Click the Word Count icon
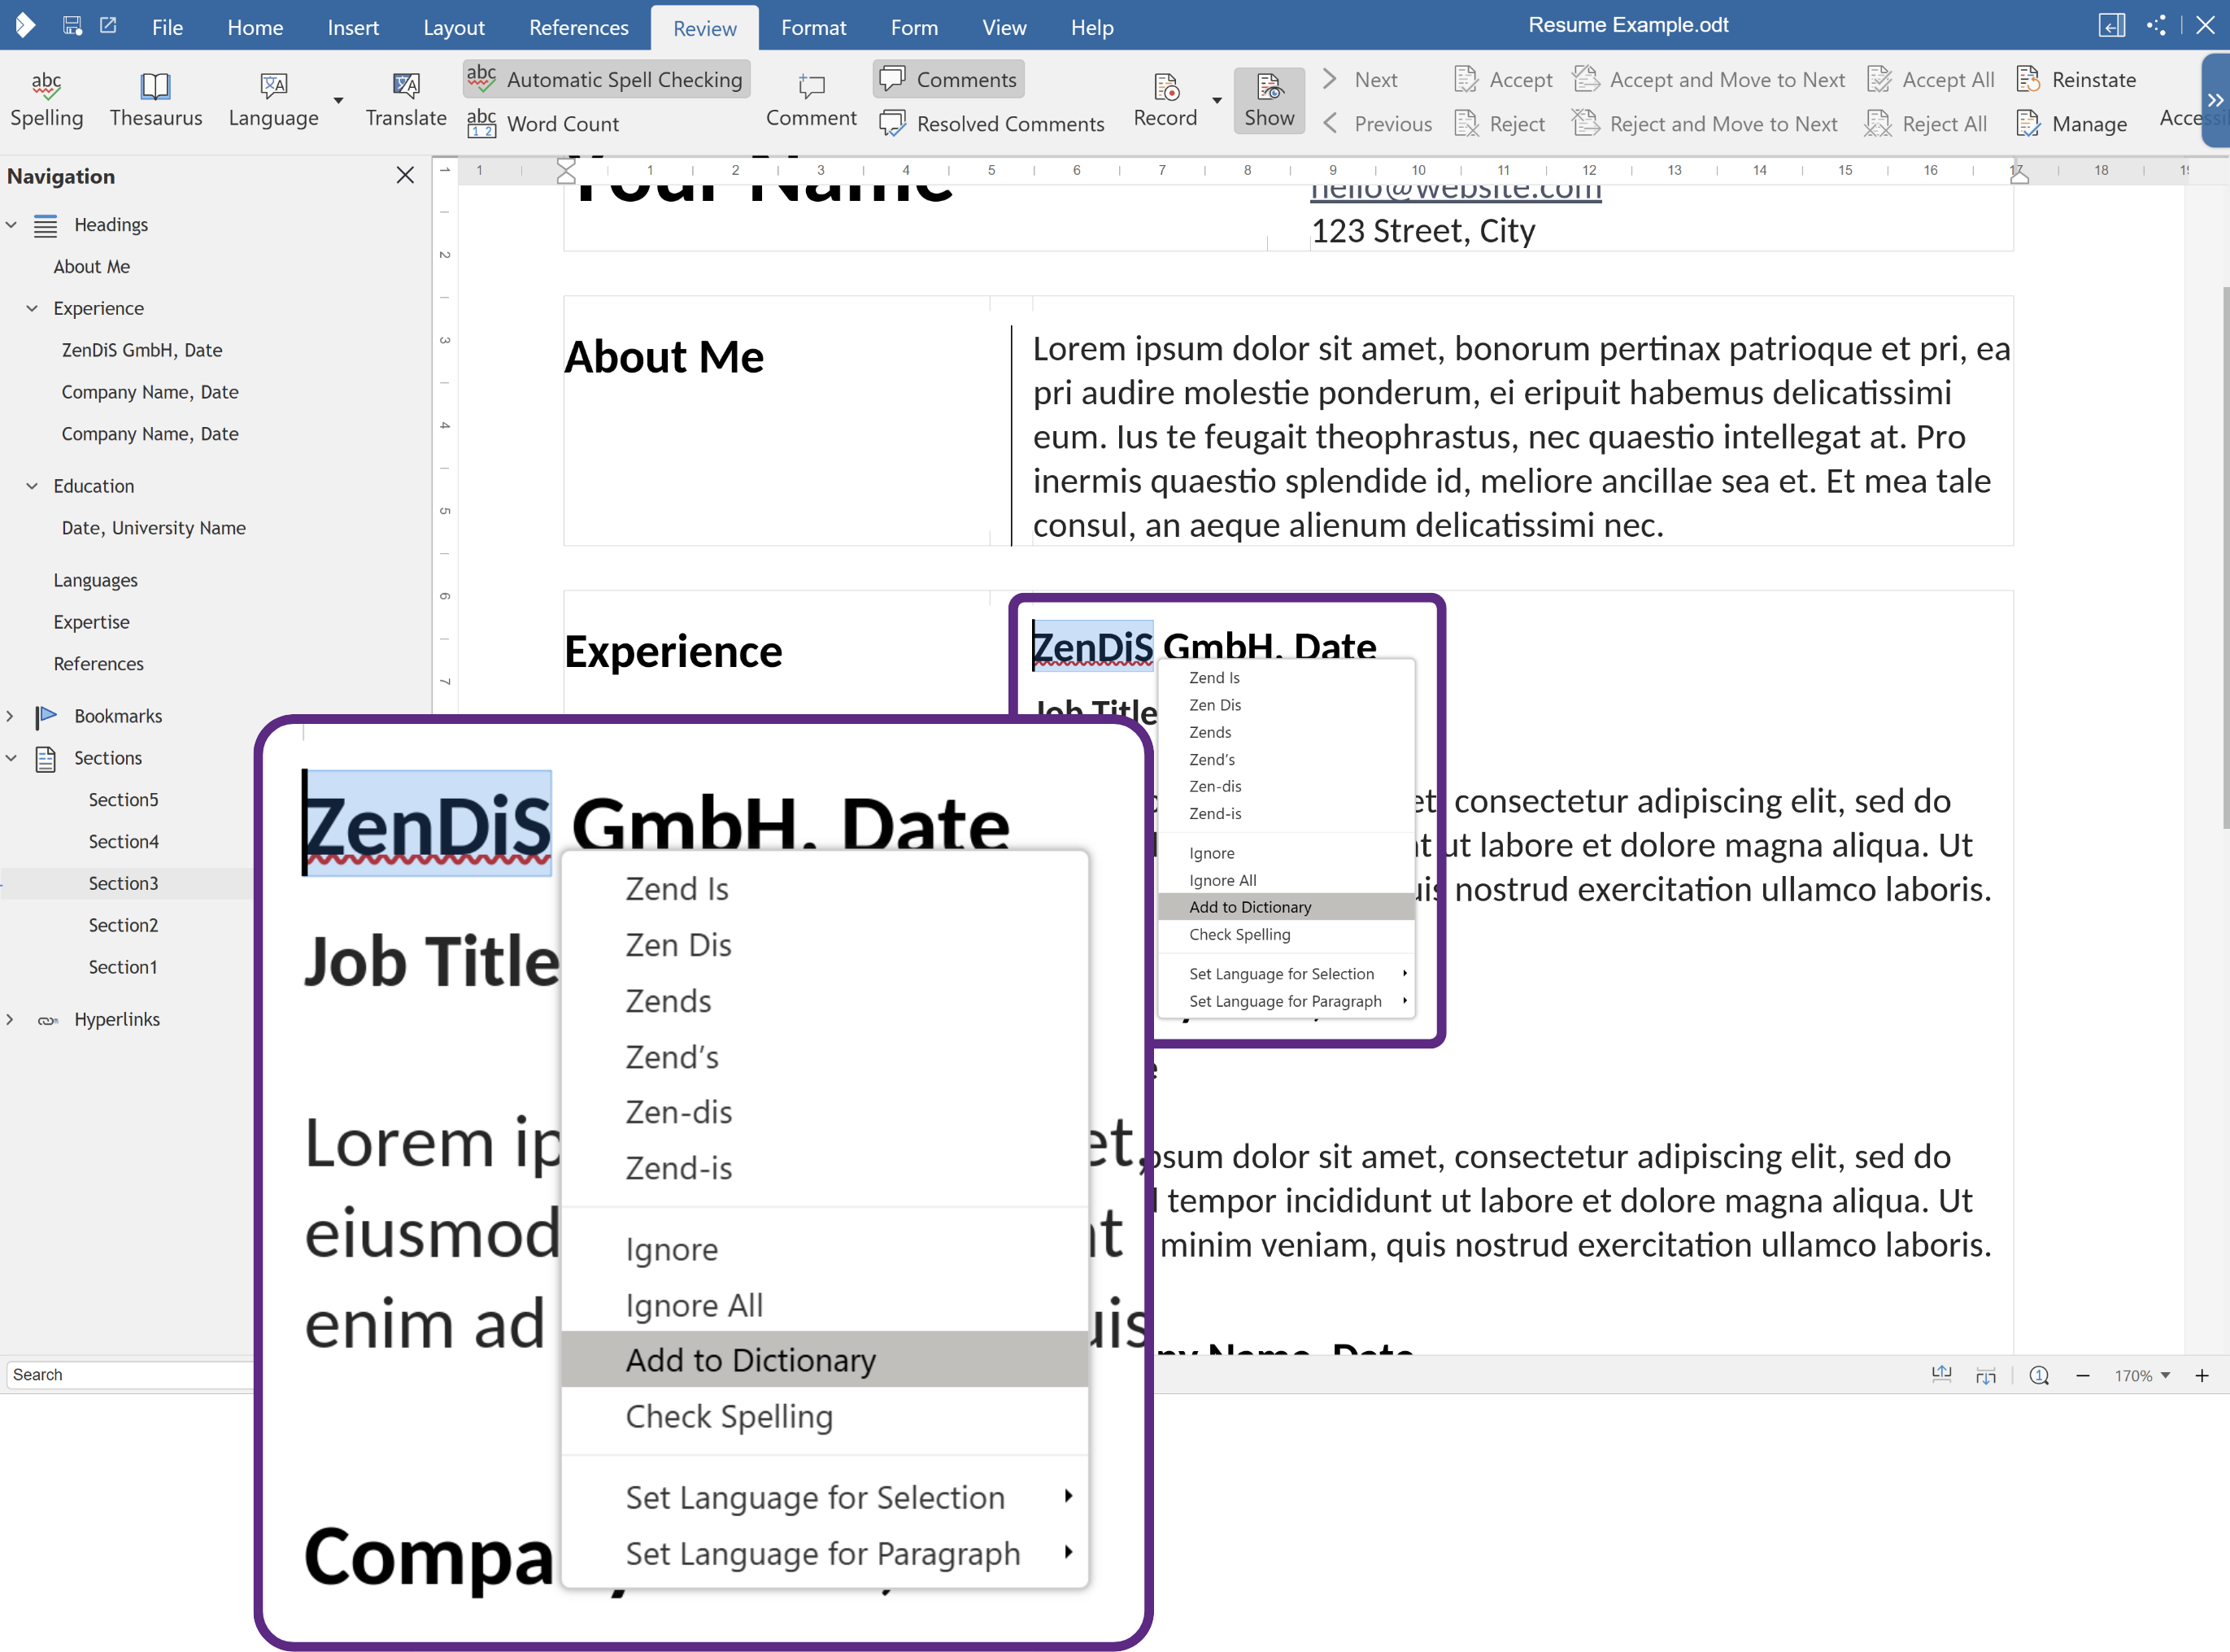Image resolution: width=2230 pixels, height=1652 pixels. 481,124
